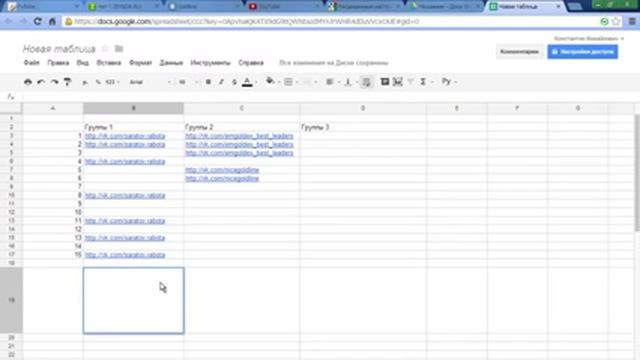Open the Ру input tools dropdown
The width and height of the screenshot is (640, 360).
(x=449, y=82)
